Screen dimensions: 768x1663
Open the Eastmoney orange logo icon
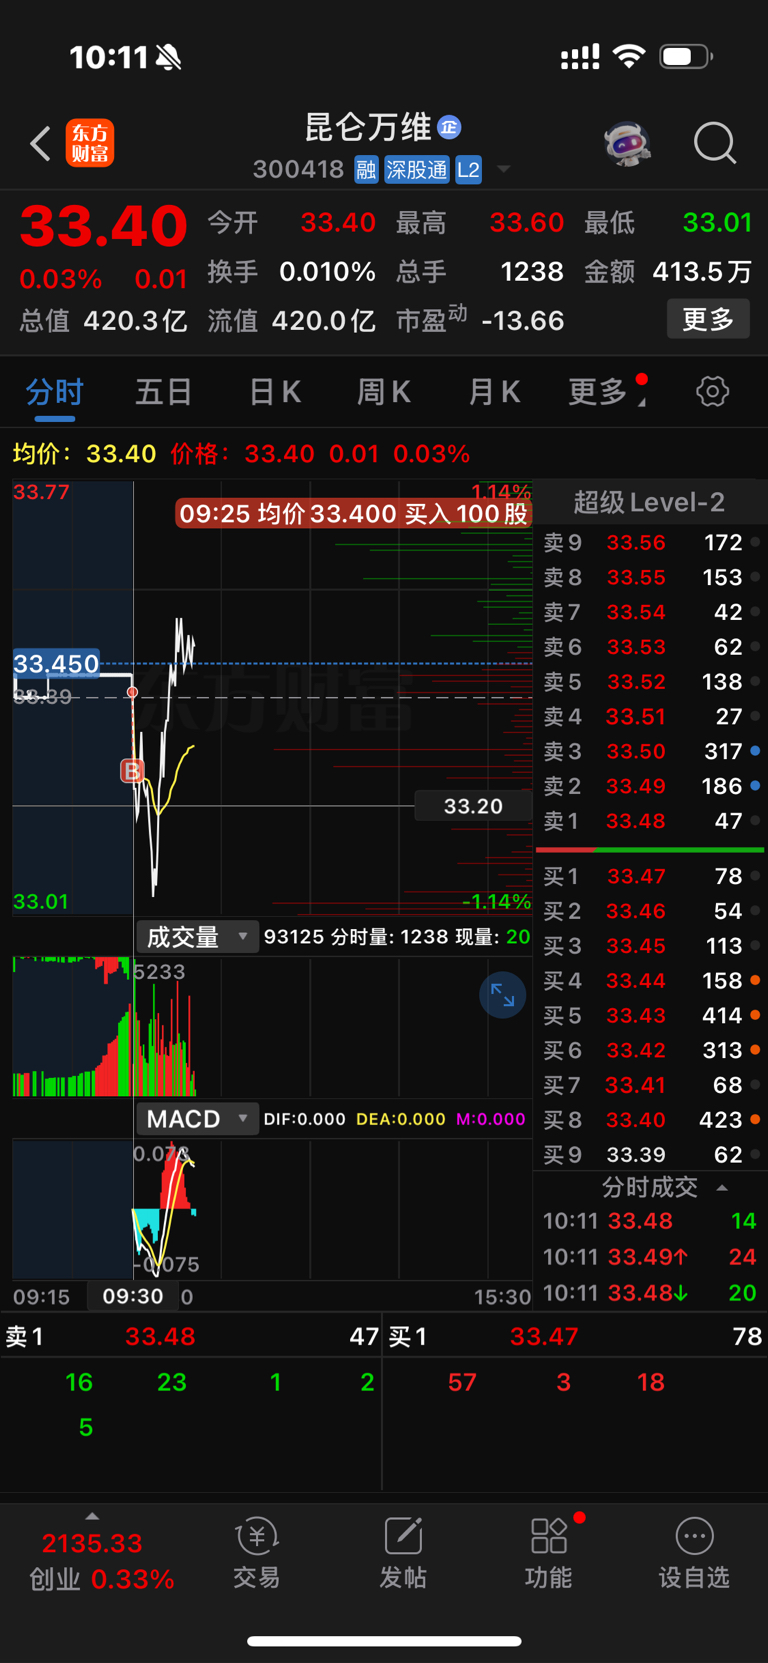point(90,144)
